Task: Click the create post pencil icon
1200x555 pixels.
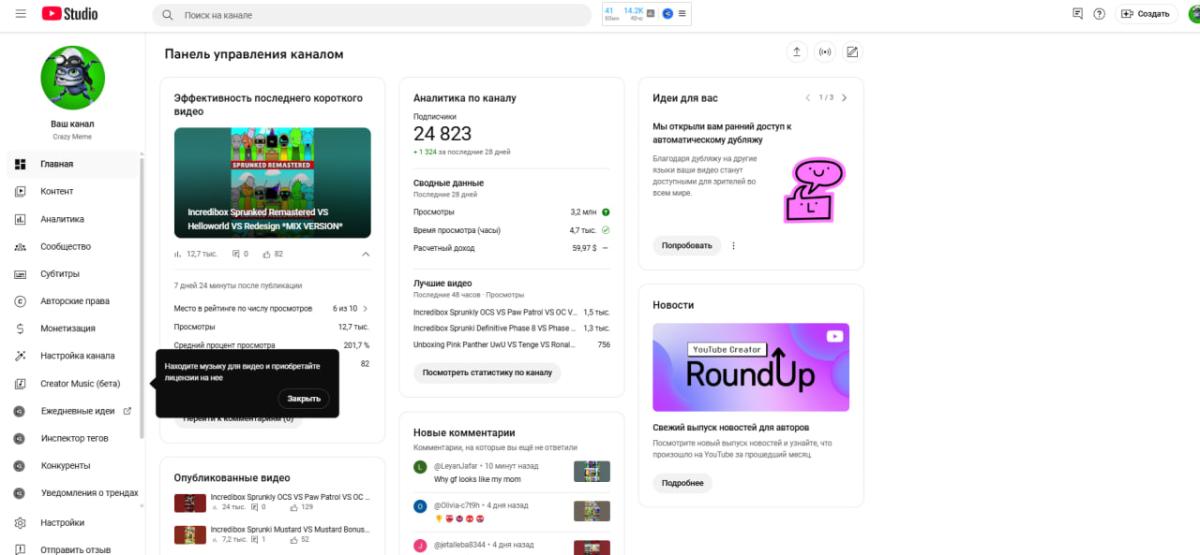Action: pos(852,52)
